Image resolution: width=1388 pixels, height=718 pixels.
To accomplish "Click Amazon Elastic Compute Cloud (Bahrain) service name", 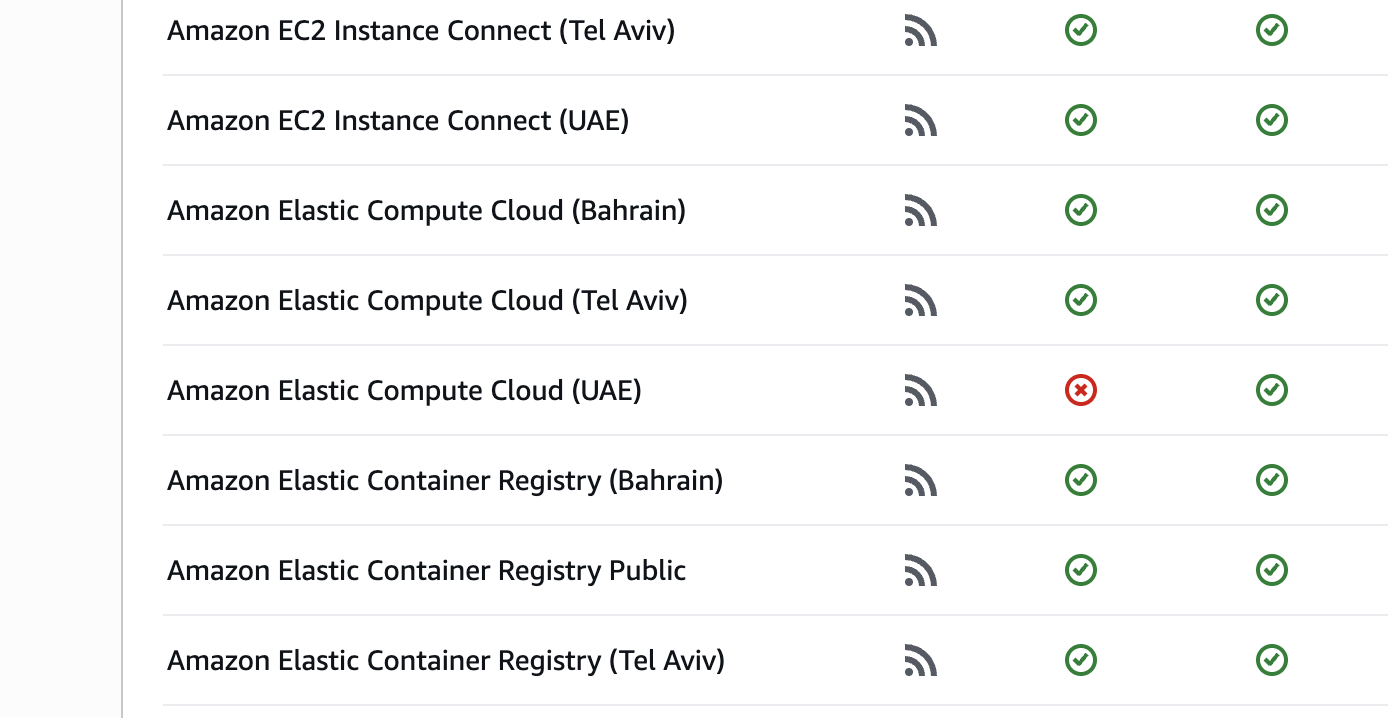I will [x=427, y=211].
